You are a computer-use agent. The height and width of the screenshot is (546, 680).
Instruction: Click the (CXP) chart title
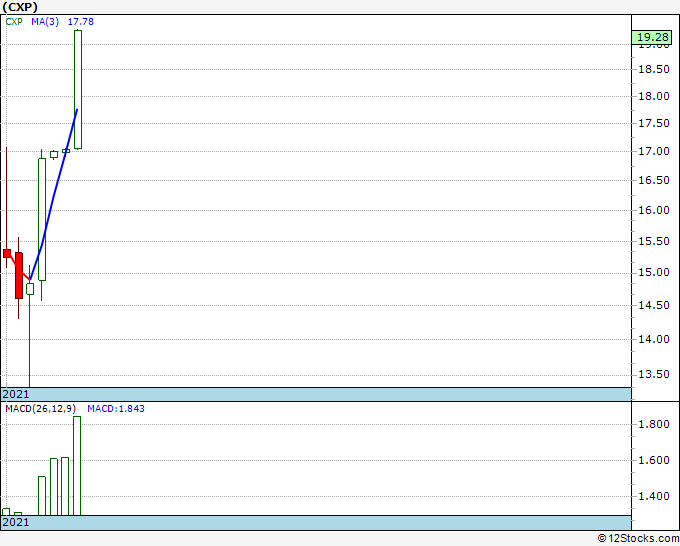pyautogui.click(x=20, y=6)
